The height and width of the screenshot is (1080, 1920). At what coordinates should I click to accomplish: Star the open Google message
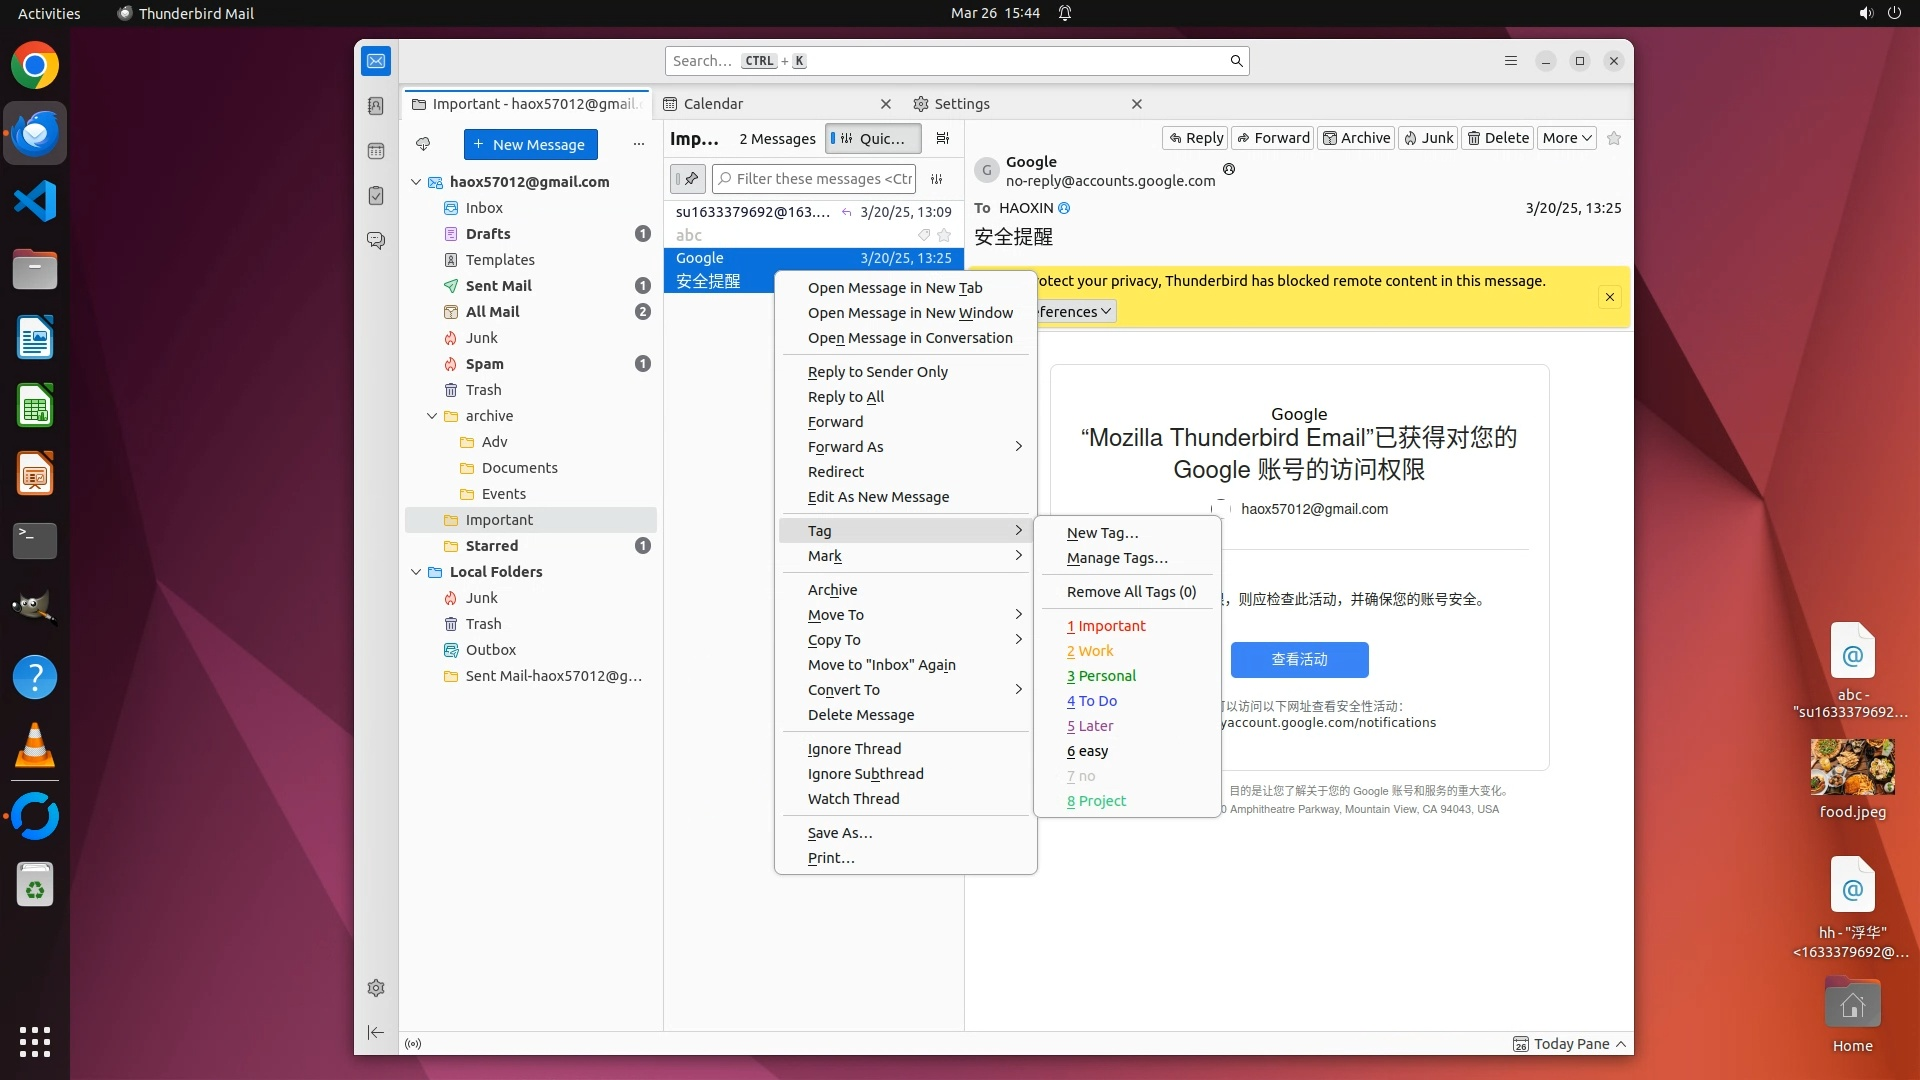pyautogui.click(x=1613, y=138)
